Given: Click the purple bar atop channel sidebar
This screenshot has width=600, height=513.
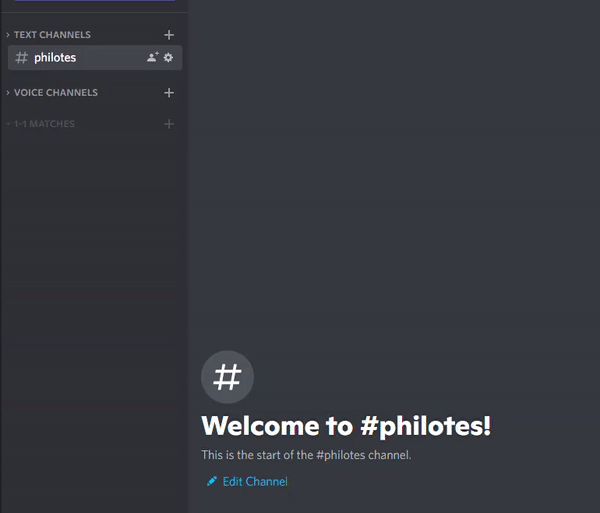Looking at the screenshot, I should point(95,0).
